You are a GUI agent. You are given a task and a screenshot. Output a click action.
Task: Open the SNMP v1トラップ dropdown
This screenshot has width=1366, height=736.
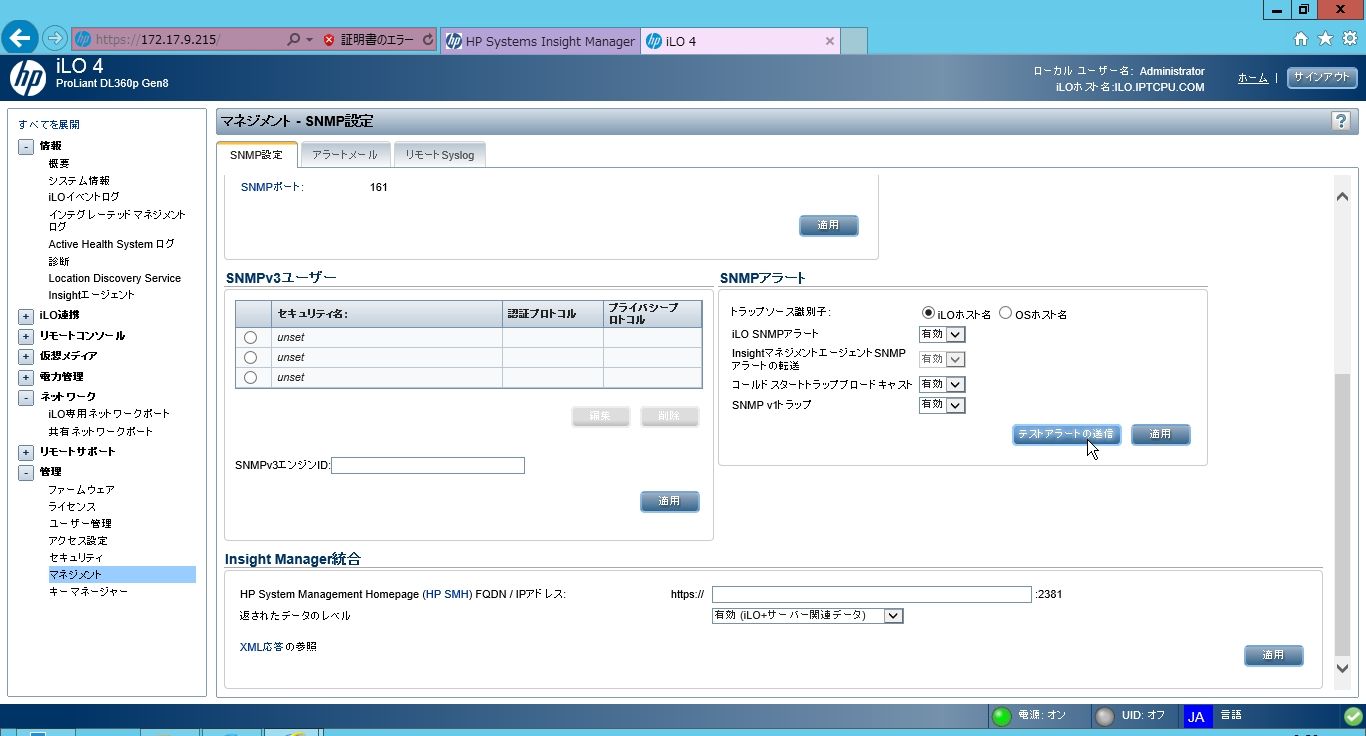tap(942, 405)
